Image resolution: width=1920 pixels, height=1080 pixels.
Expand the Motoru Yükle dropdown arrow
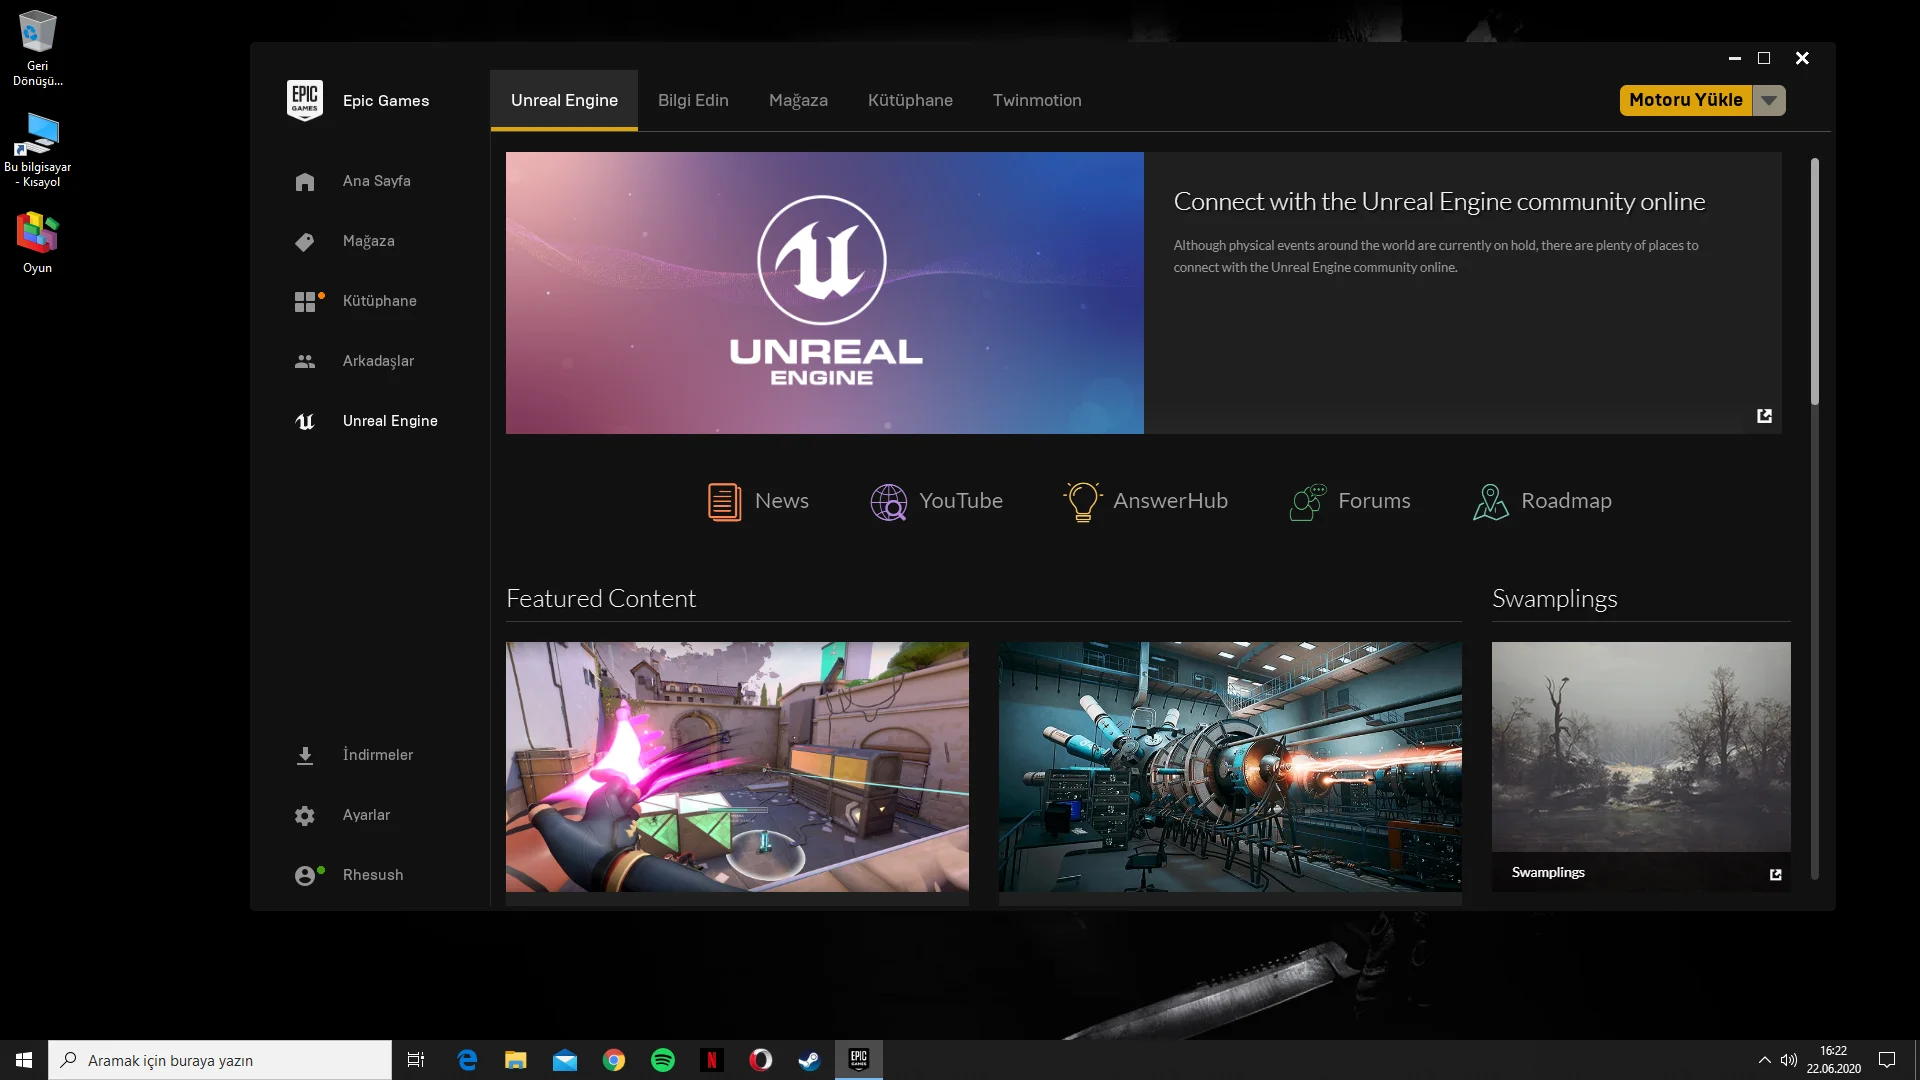click(x=1769, y=100)
